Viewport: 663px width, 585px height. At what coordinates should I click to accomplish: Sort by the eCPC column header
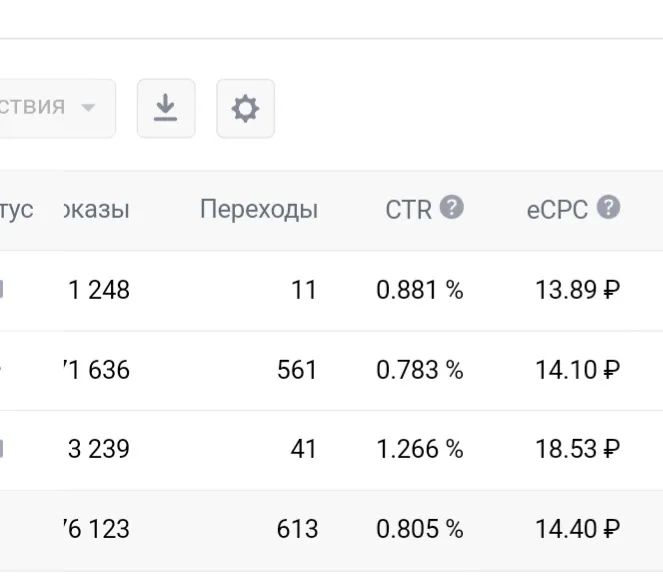[x=557, y=210]
